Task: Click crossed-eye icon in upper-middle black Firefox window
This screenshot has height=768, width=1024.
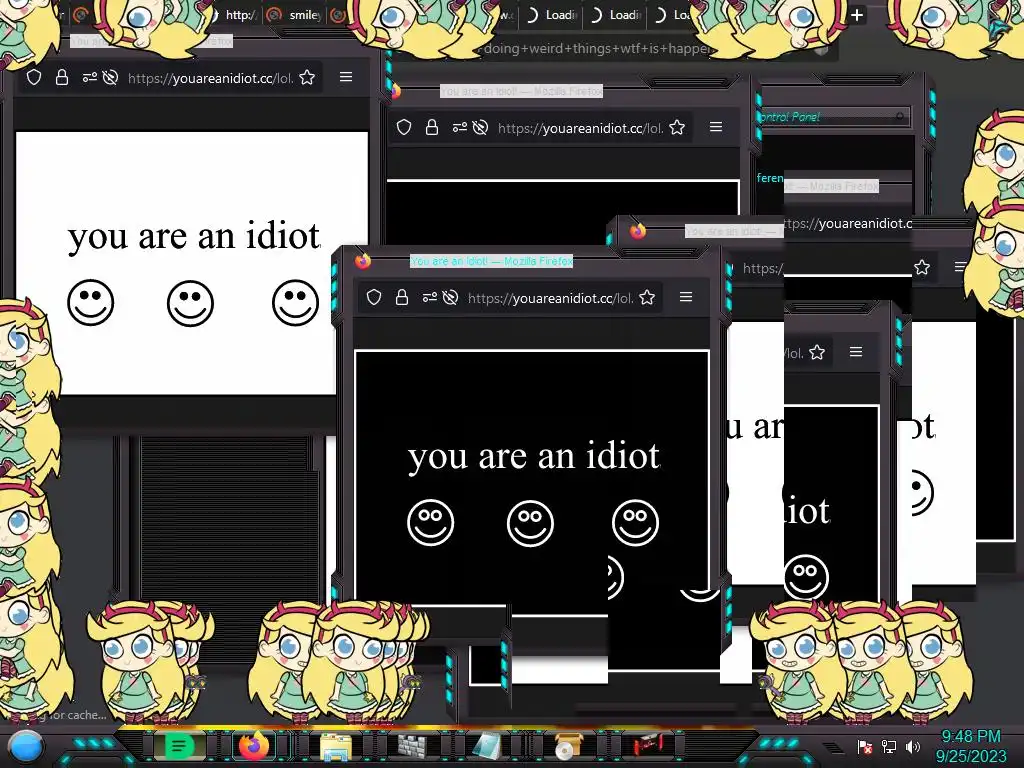Action: pyautogui.click(x=480, y=127)
